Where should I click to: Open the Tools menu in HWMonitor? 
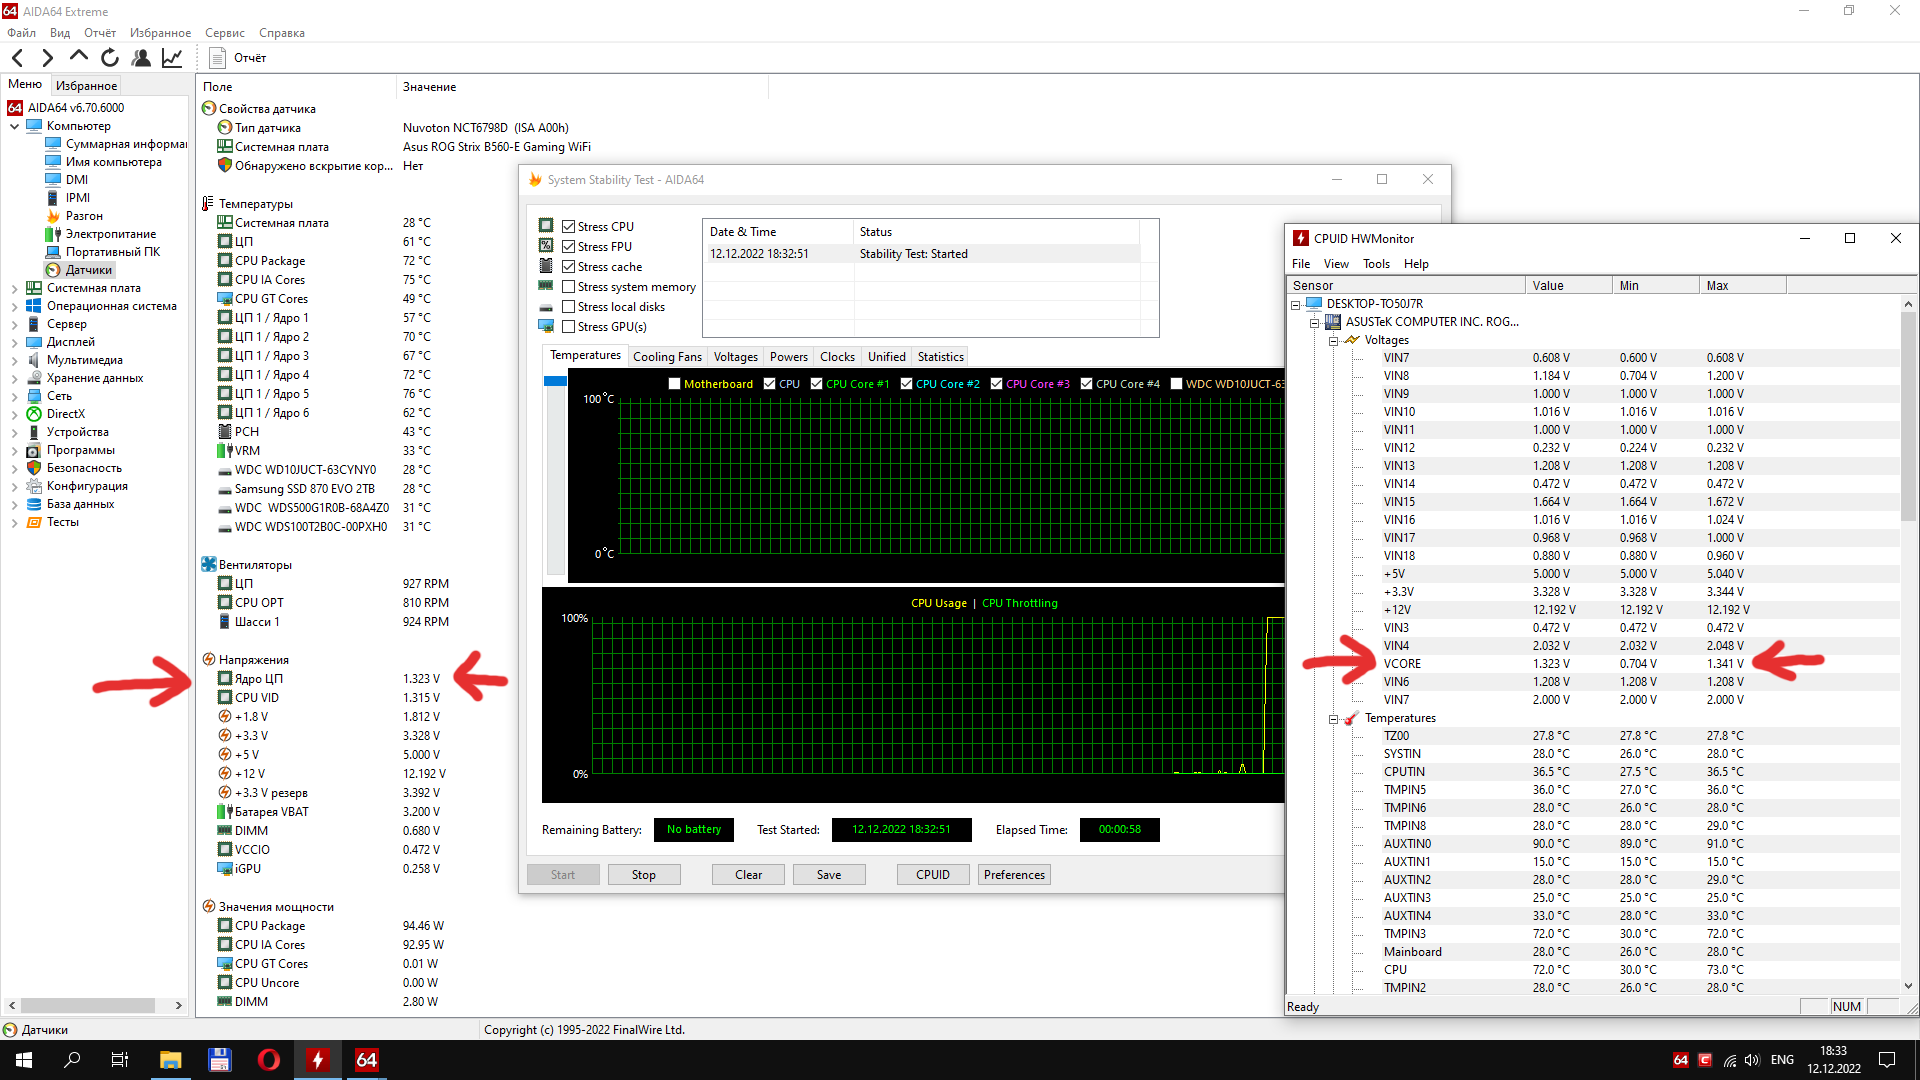pyautogui.click(x=1376, y=264)
